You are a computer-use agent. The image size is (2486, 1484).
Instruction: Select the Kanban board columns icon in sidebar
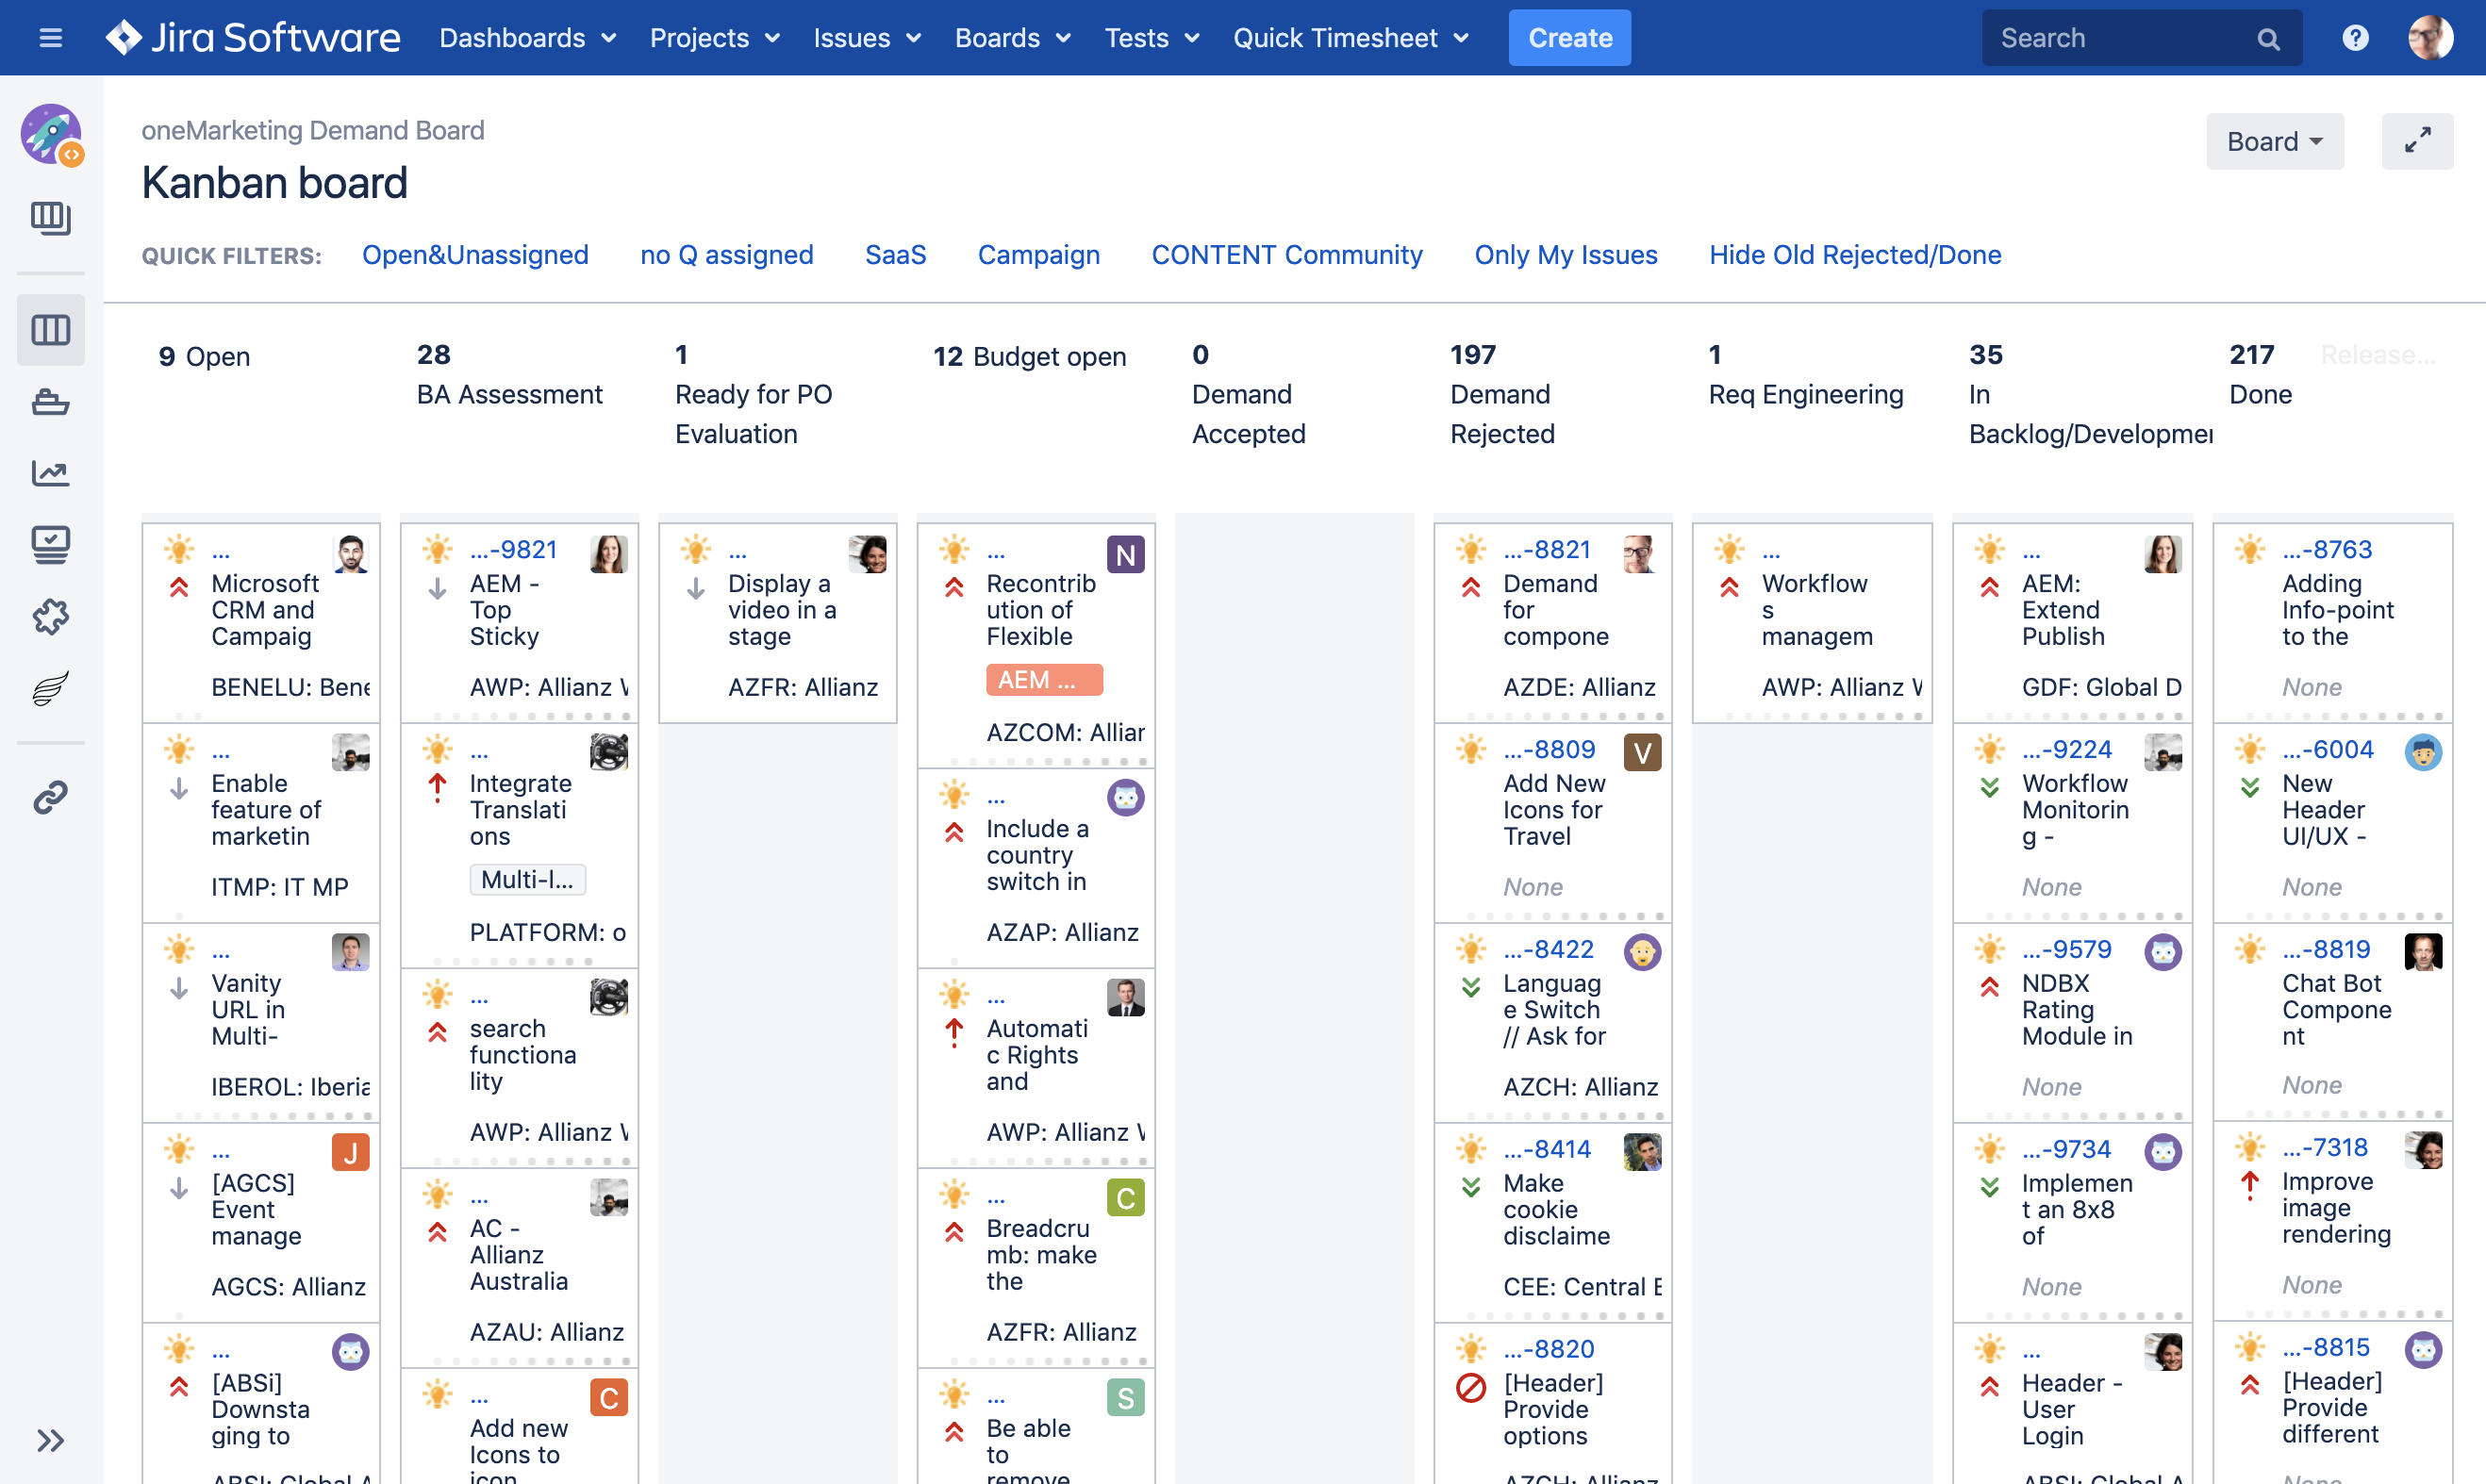click(x=51, y=329)
